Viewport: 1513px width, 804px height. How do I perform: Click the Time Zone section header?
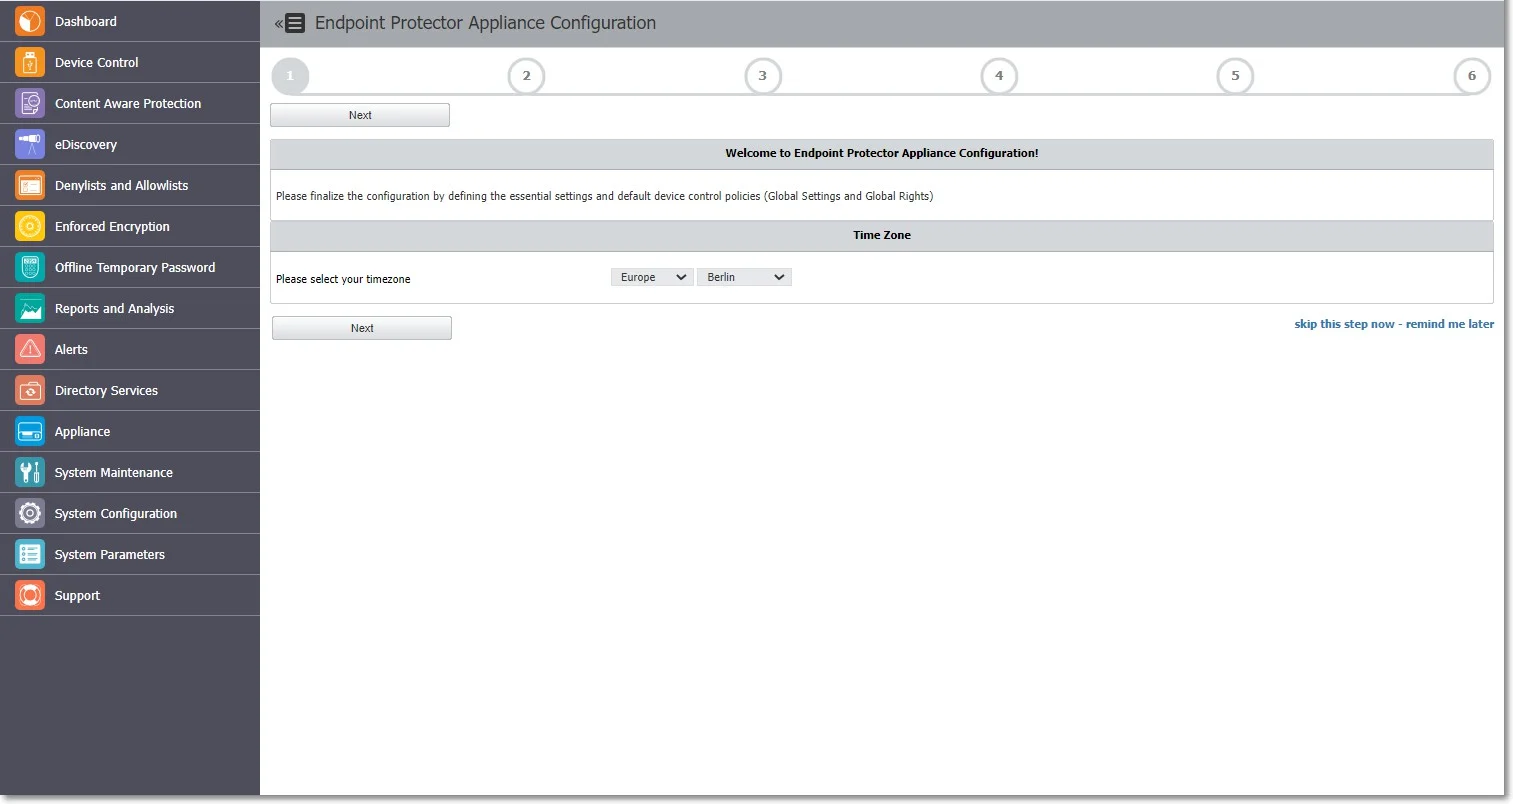click(x=882, y=235)
